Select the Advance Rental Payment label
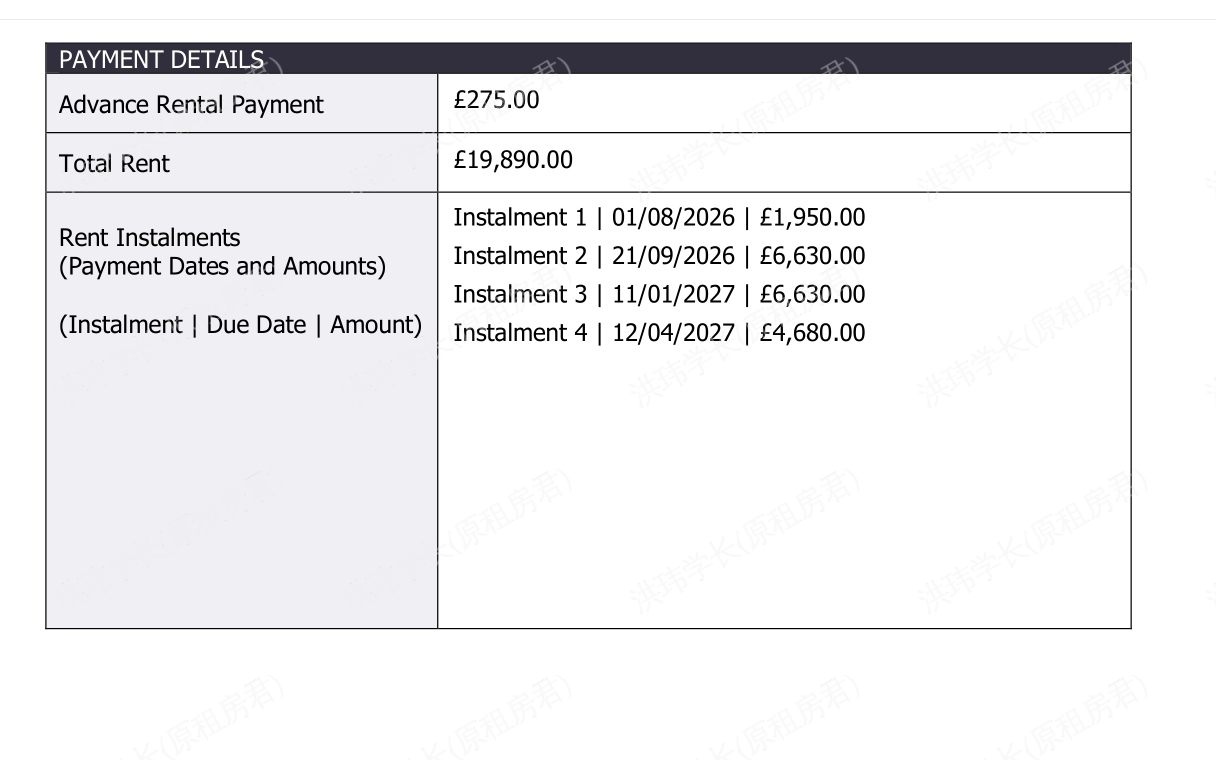The image size is (1216, 760). click(191, 105)
